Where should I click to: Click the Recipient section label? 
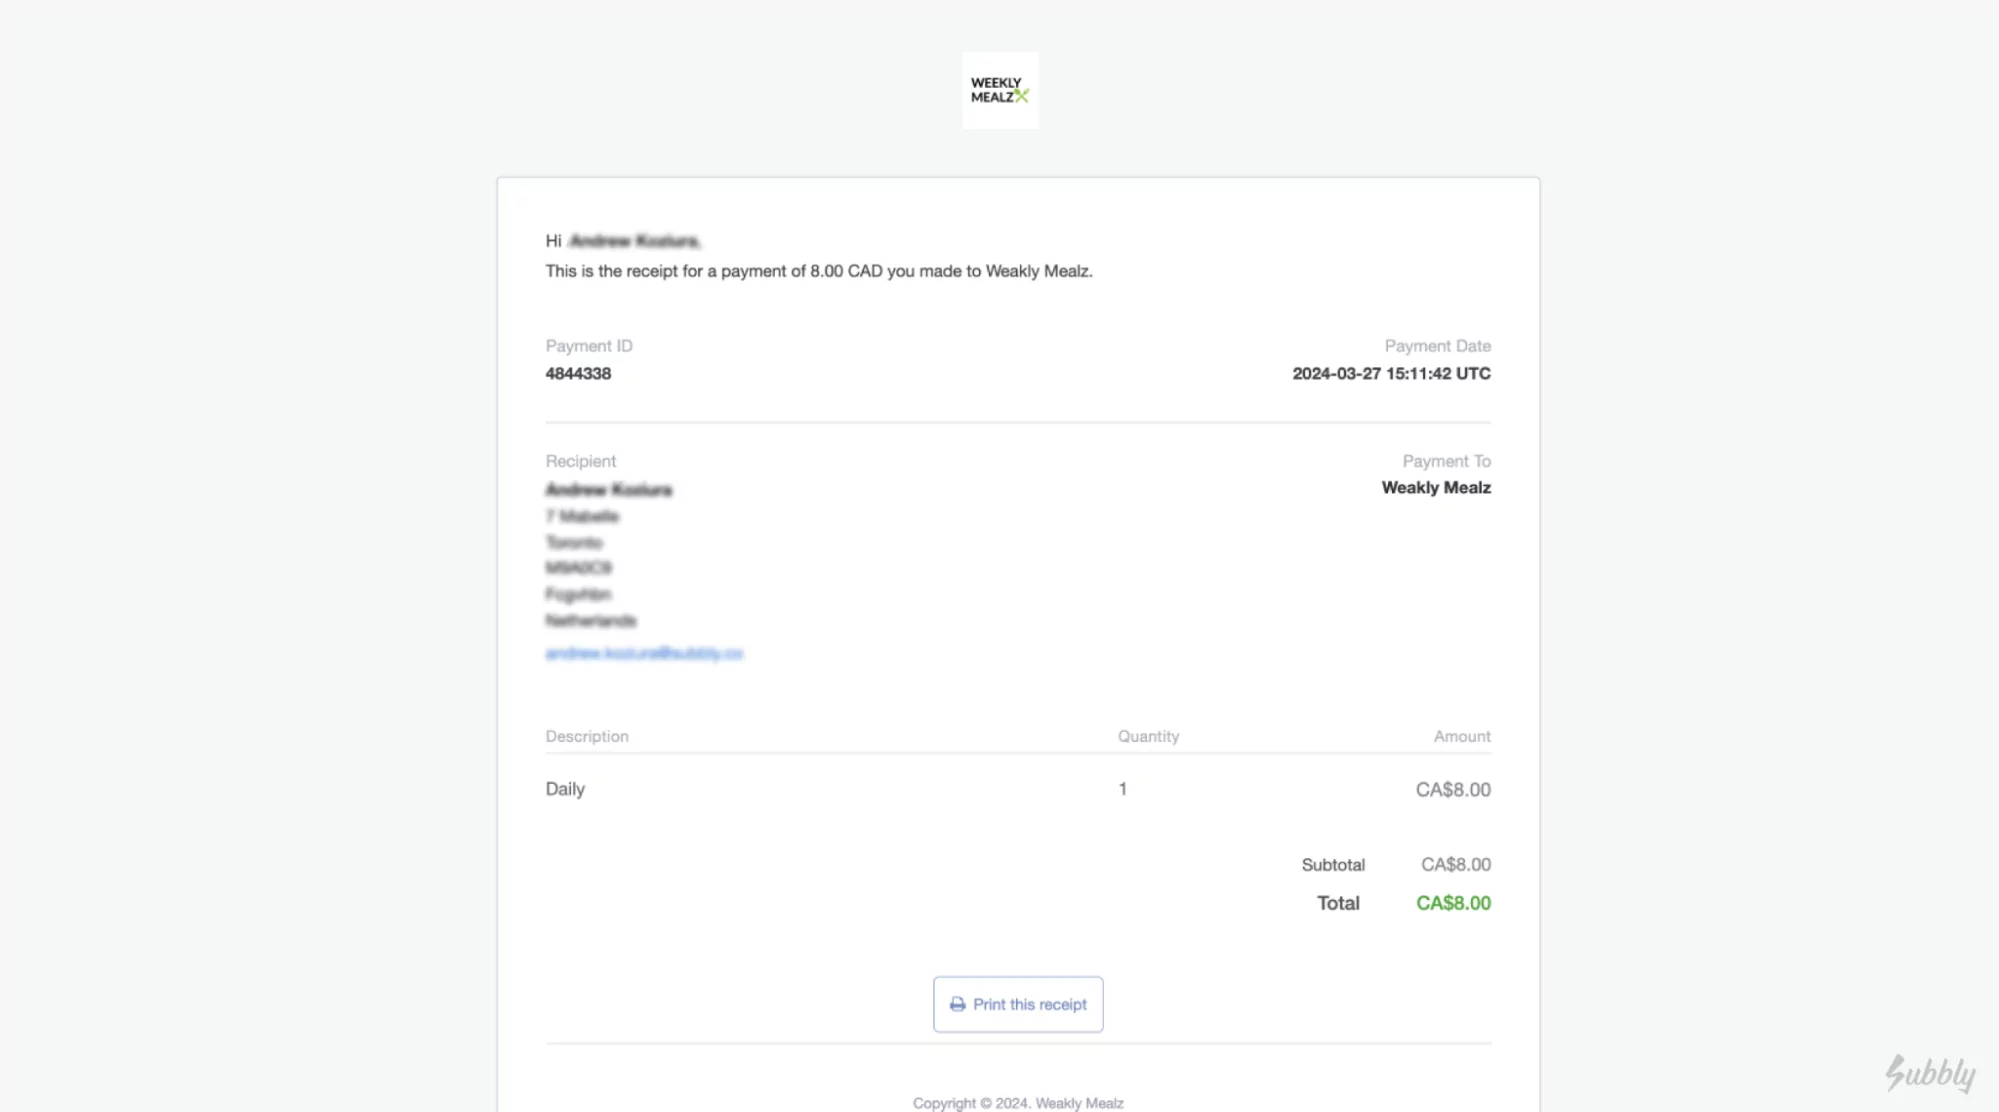(x=580, y=461)
